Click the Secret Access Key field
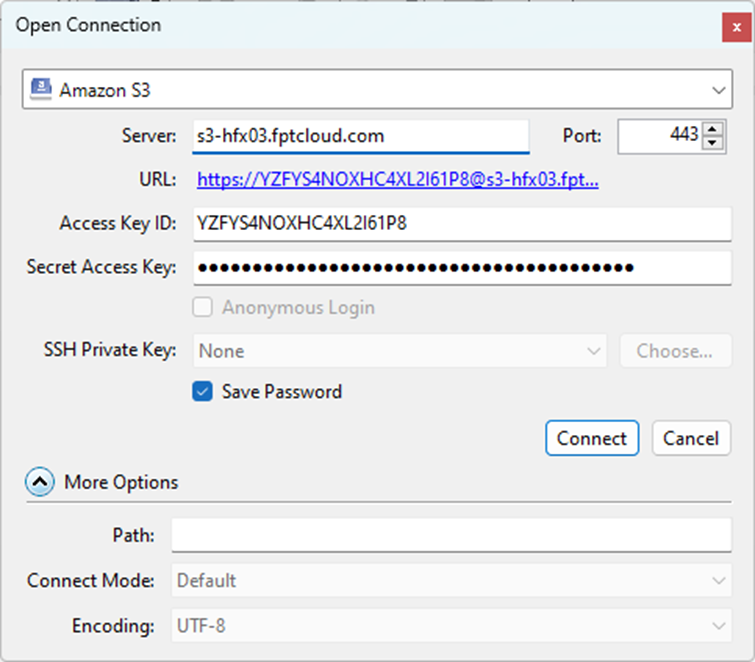This screenshot has width=755, height=662. (x=463, y=267)
